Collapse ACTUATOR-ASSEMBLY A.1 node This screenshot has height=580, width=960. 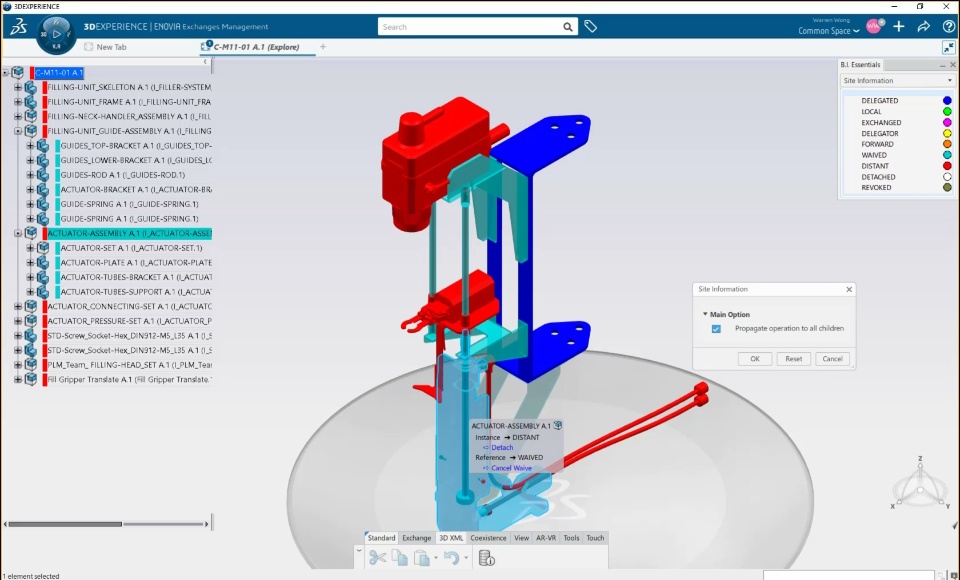pos(18,233)
